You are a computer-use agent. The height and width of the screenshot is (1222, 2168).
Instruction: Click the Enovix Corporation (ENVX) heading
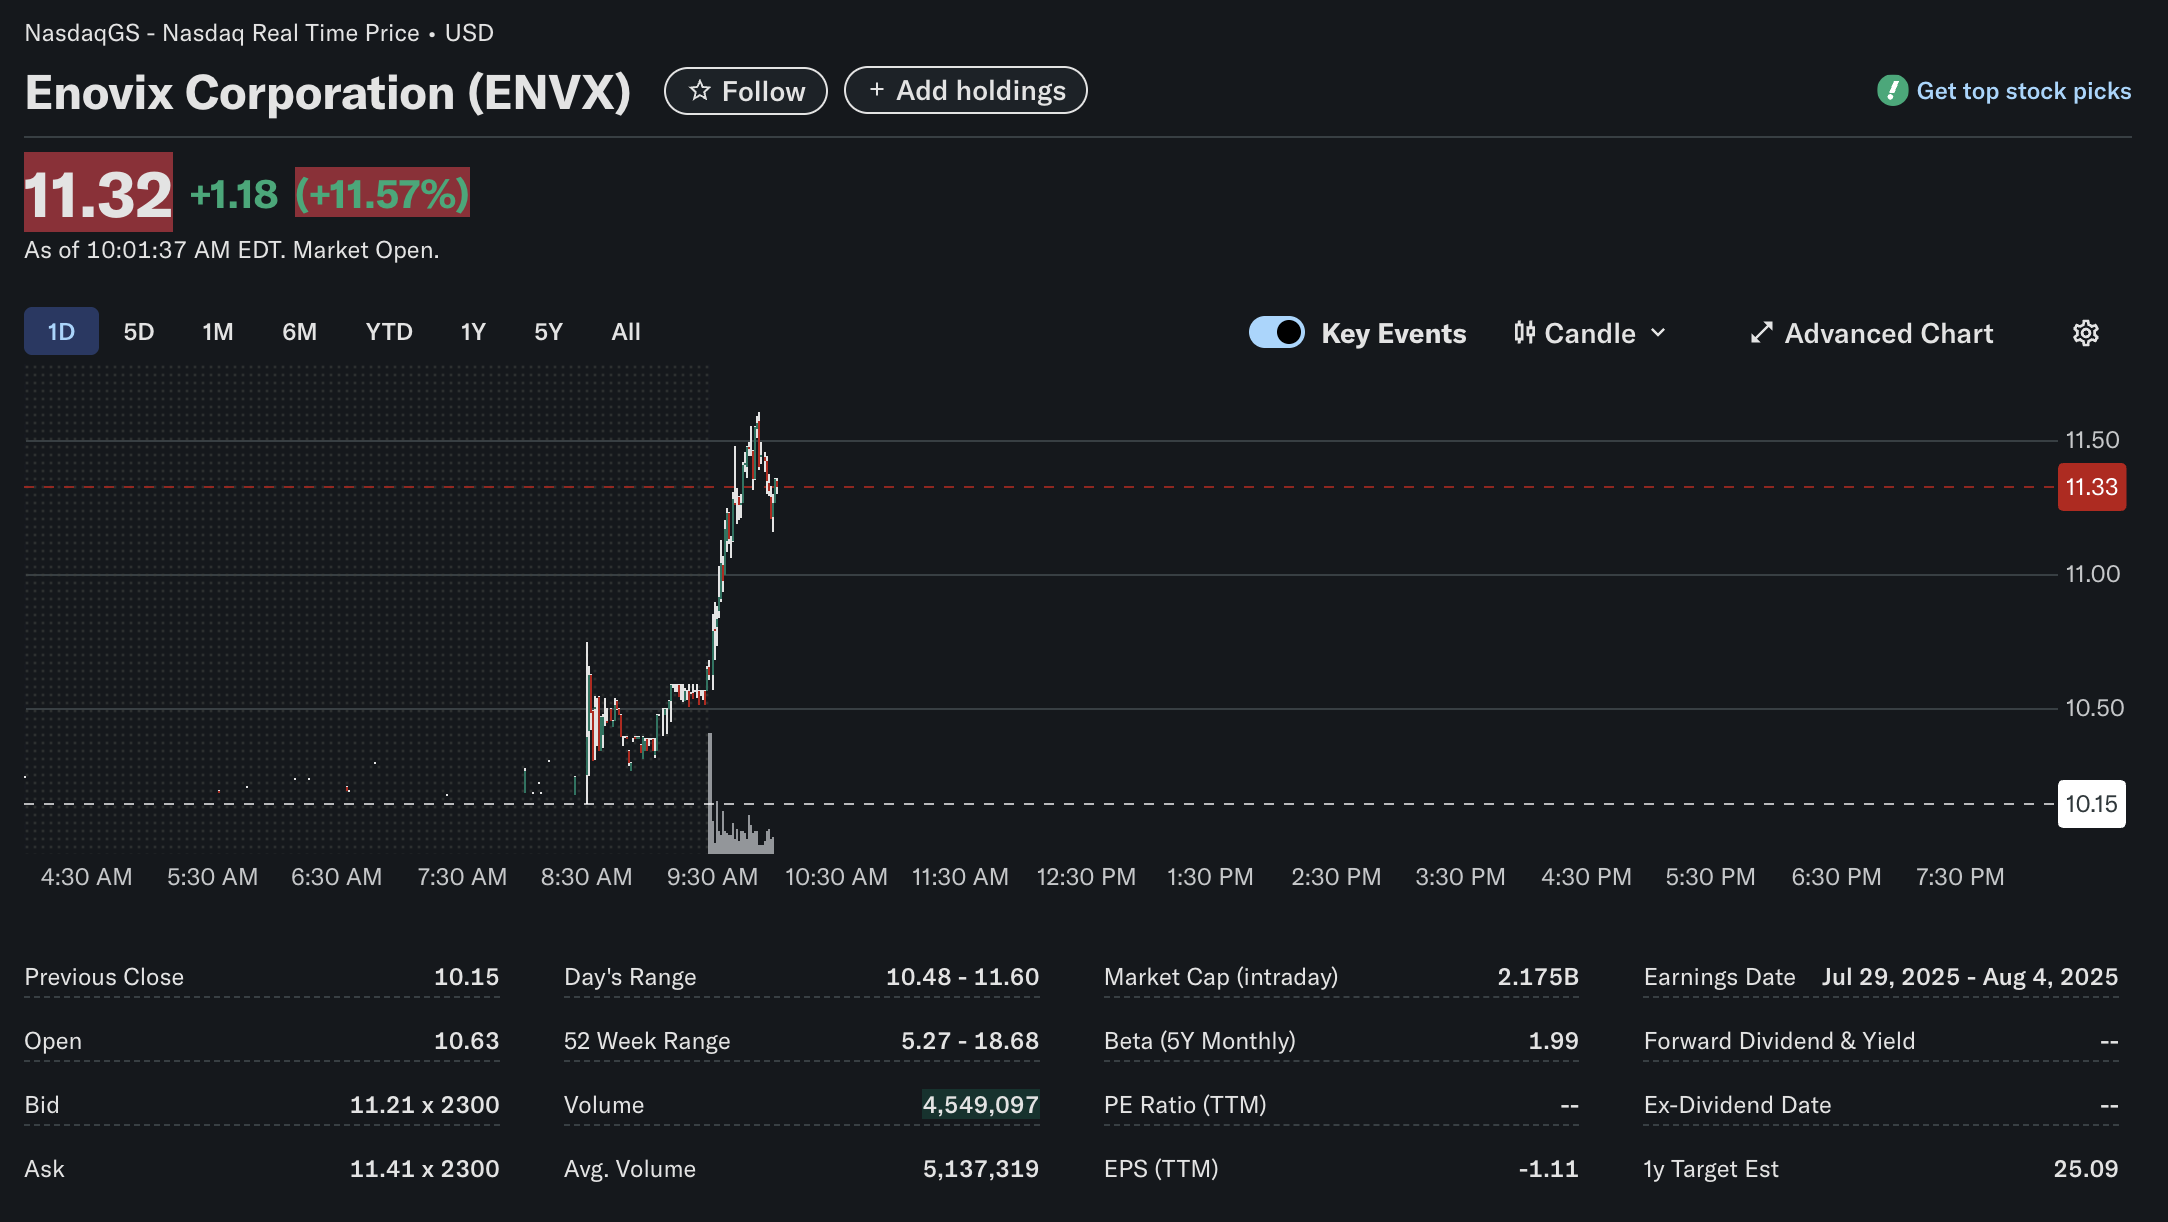click(x=328, y=92)
